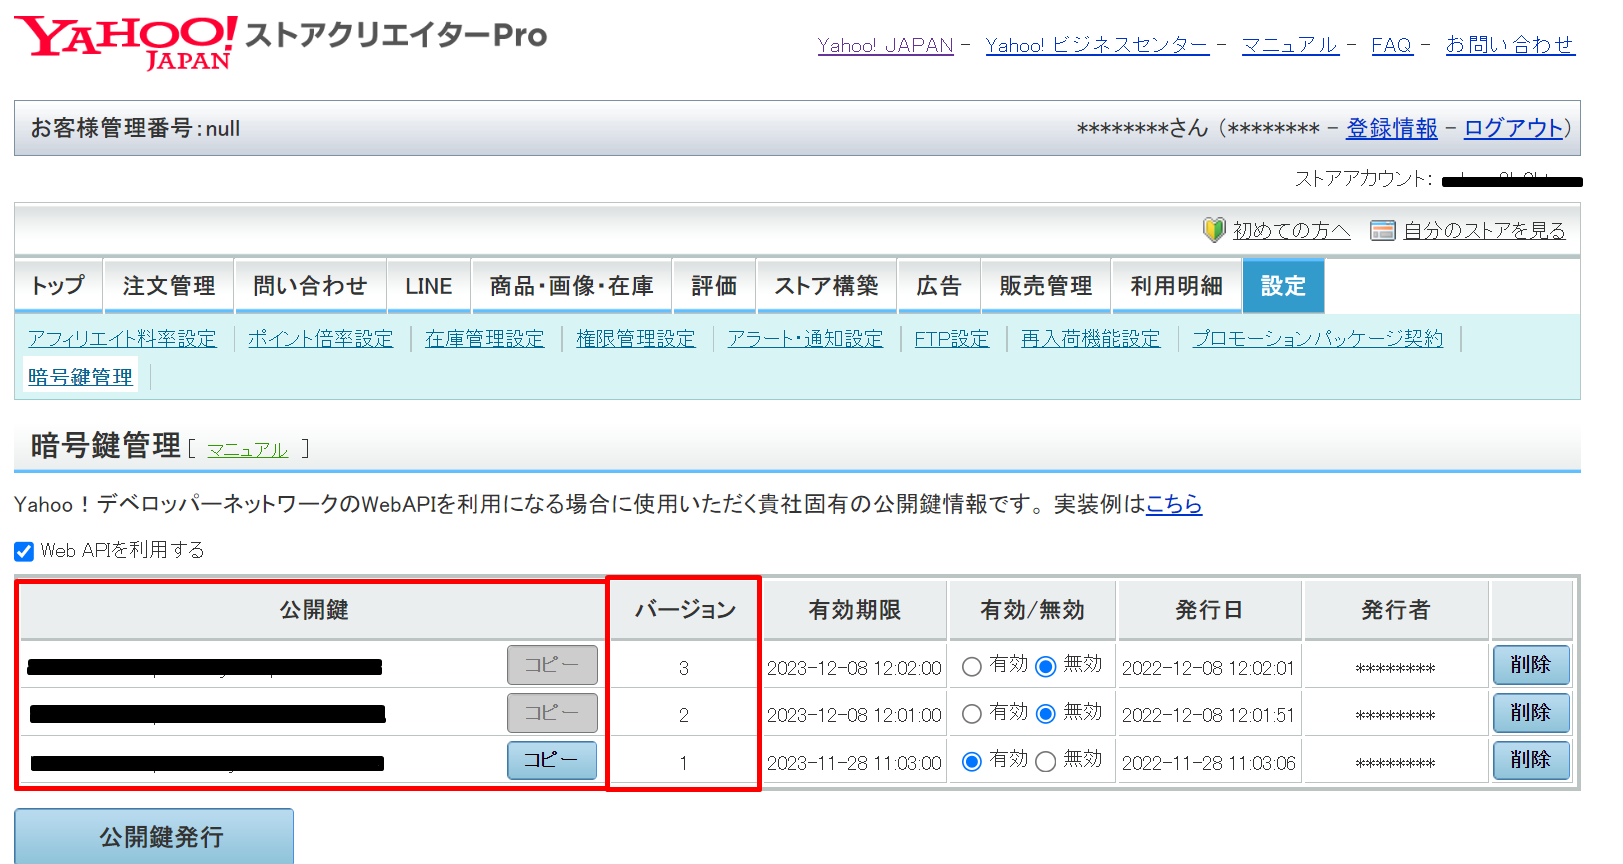Screen dimensions: 1623x864
Task: Click the beginner leaf icon beside 初めての方へ
Action: click(1214, 230)
